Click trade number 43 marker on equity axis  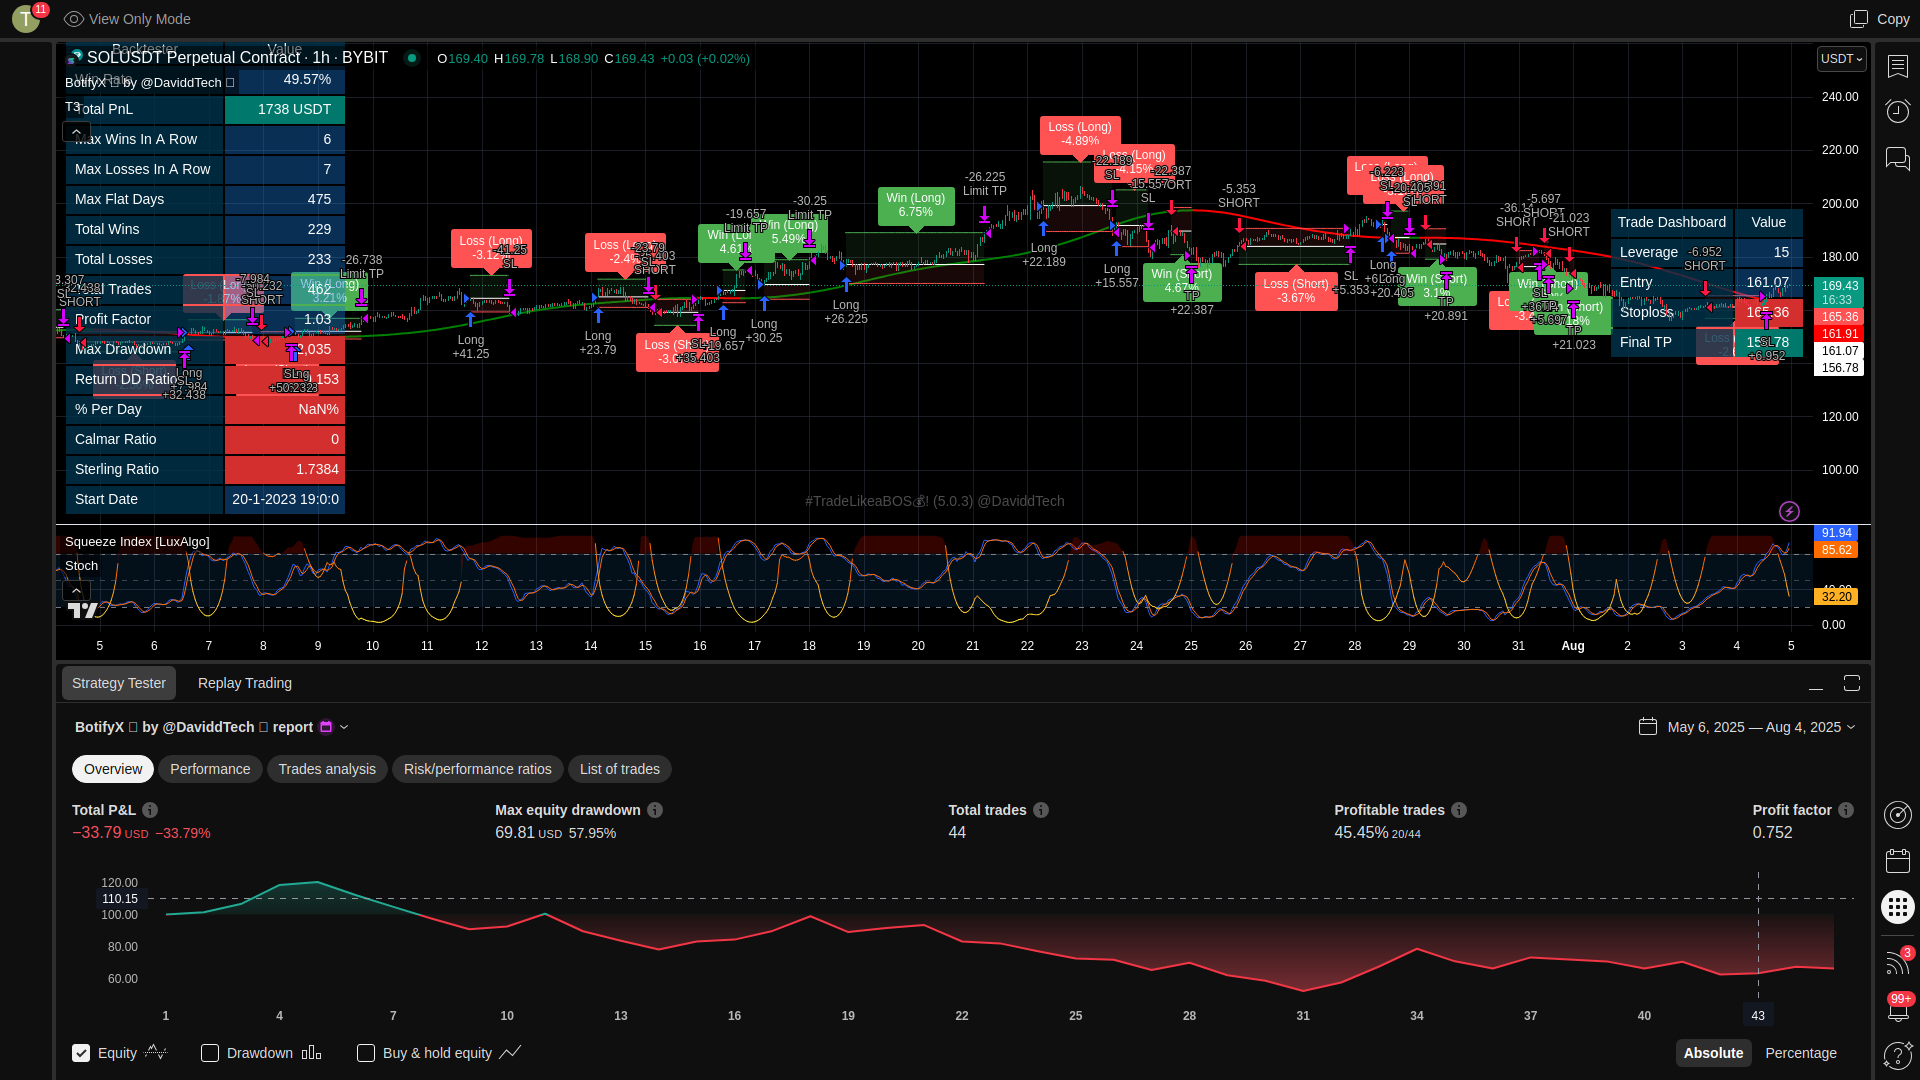[1758, 1015]
